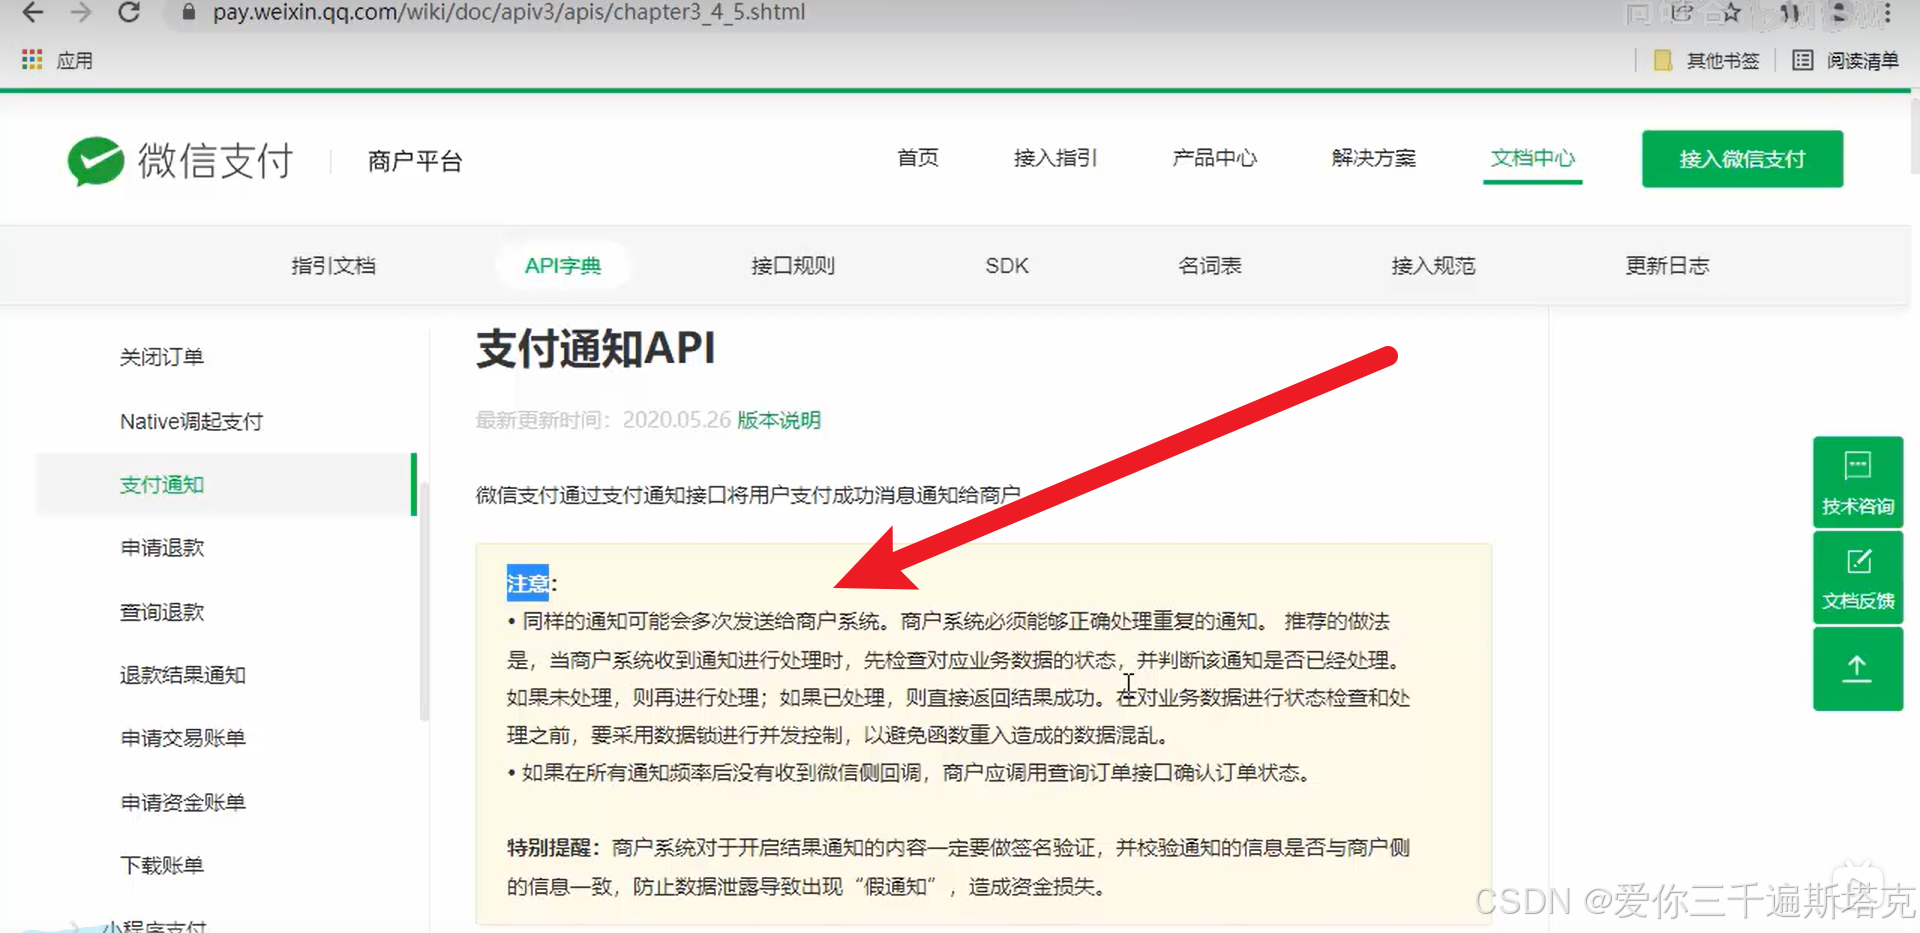The height and width of the screenshot is (933, 1920).
Task: Open 接入指引 in top navigation
Action: pyautogui.click(x=1055, y=158)
